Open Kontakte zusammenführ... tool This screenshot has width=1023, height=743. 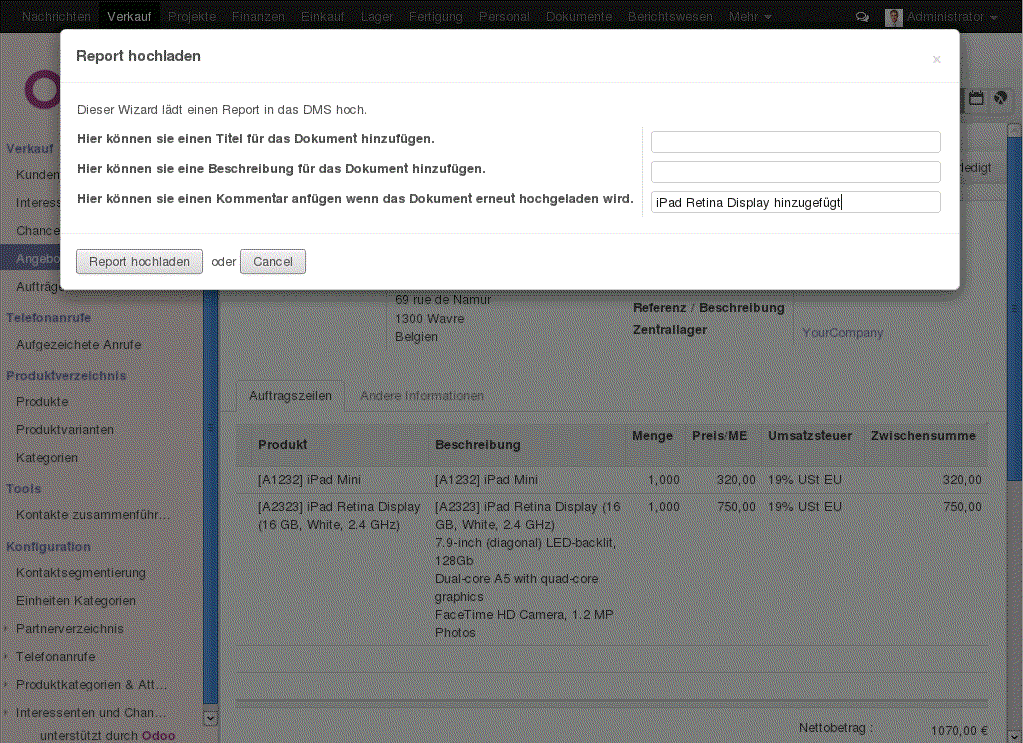(x=93, y=515)
